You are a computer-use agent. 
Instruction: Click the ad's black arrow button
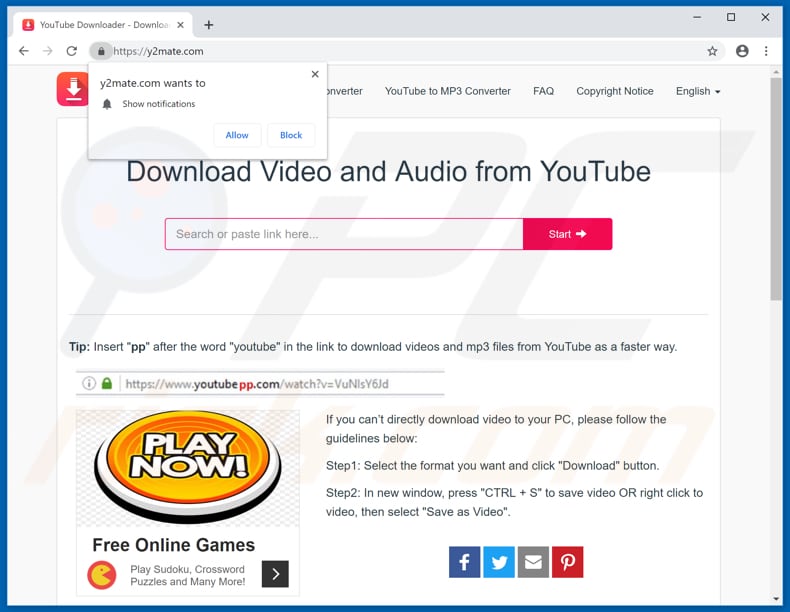(275, 574)
